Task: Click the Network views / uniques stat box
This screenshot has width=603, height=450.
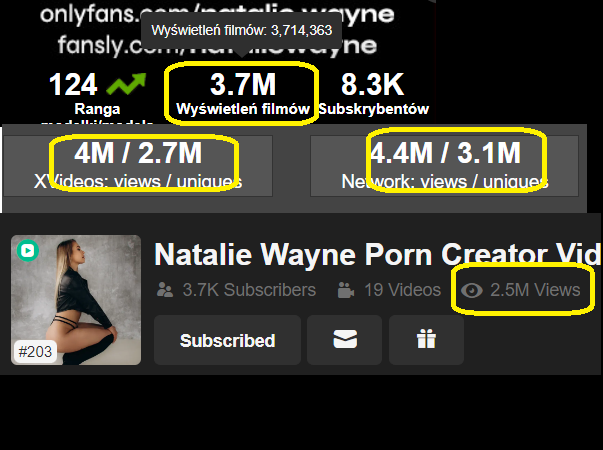Action: (x=445, y=166)
